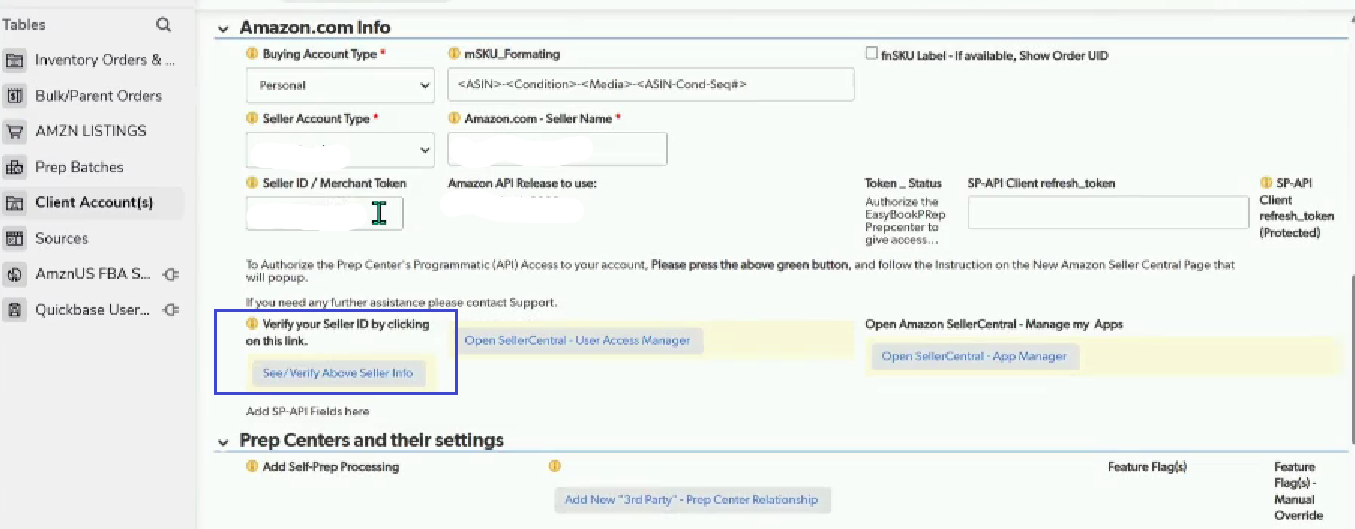
Task: Click the "Token _ Status" label
Action: click(903, 184)
